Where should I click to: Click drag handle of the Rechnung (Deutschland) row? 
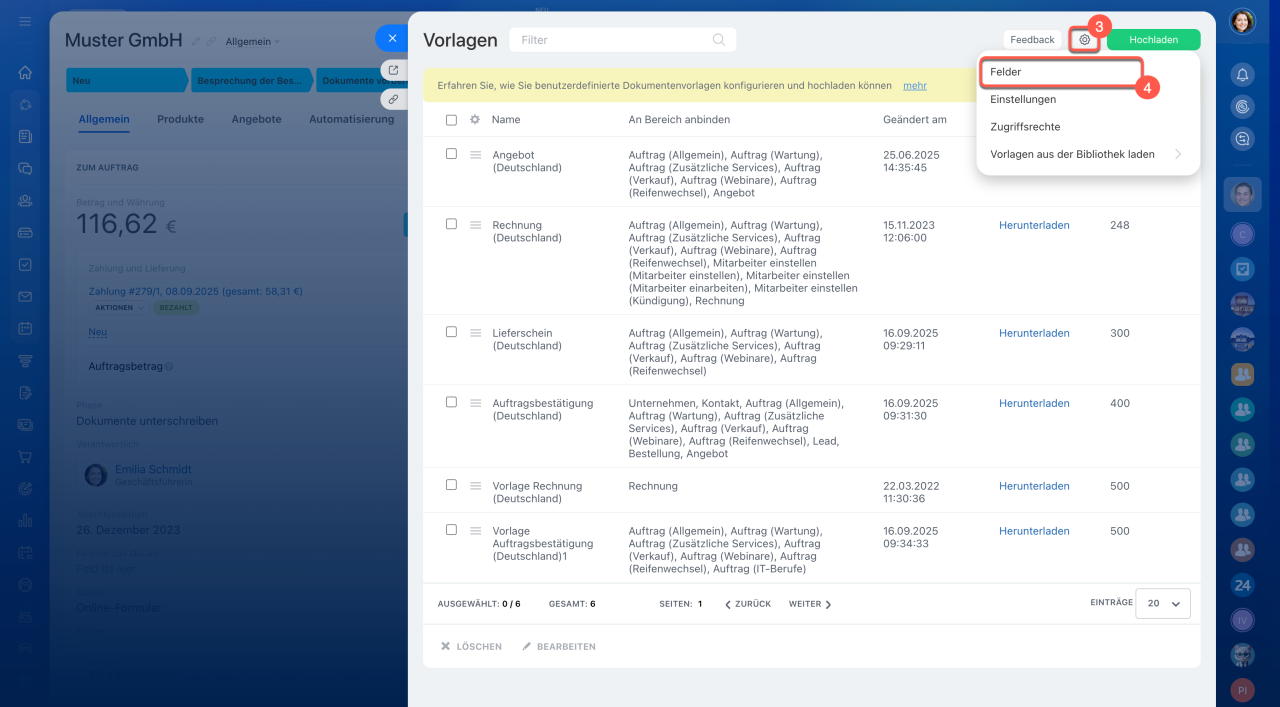click(476, 225)
